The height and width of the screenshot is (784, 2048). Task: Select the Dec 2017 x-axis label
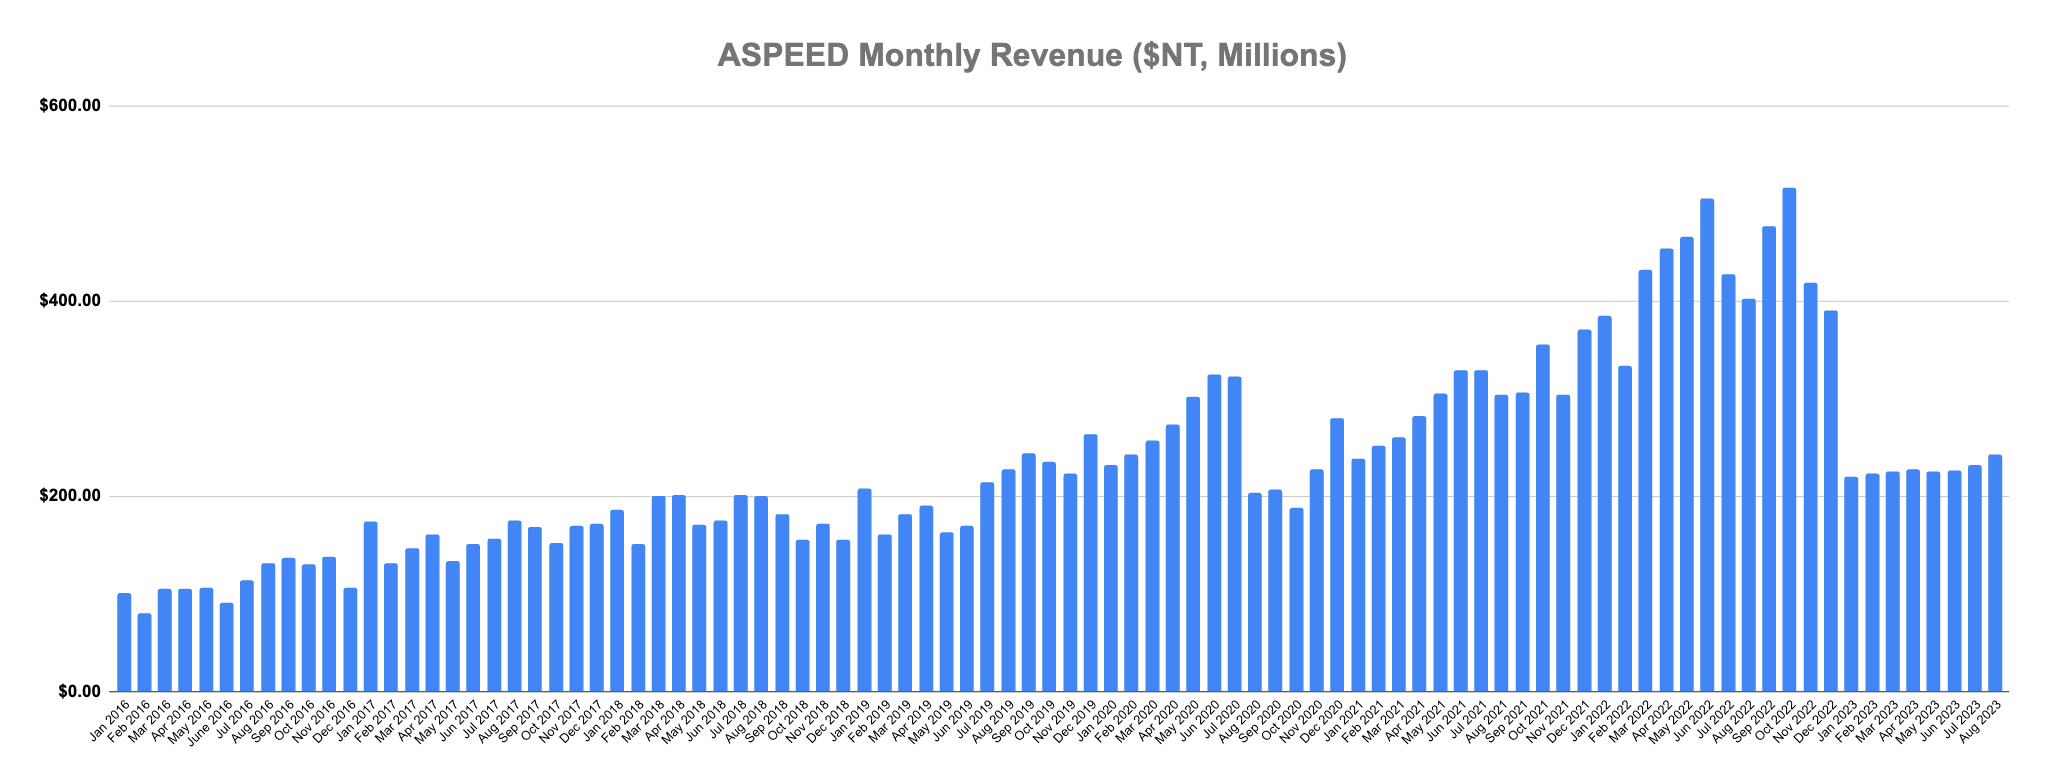click(582, 720)
